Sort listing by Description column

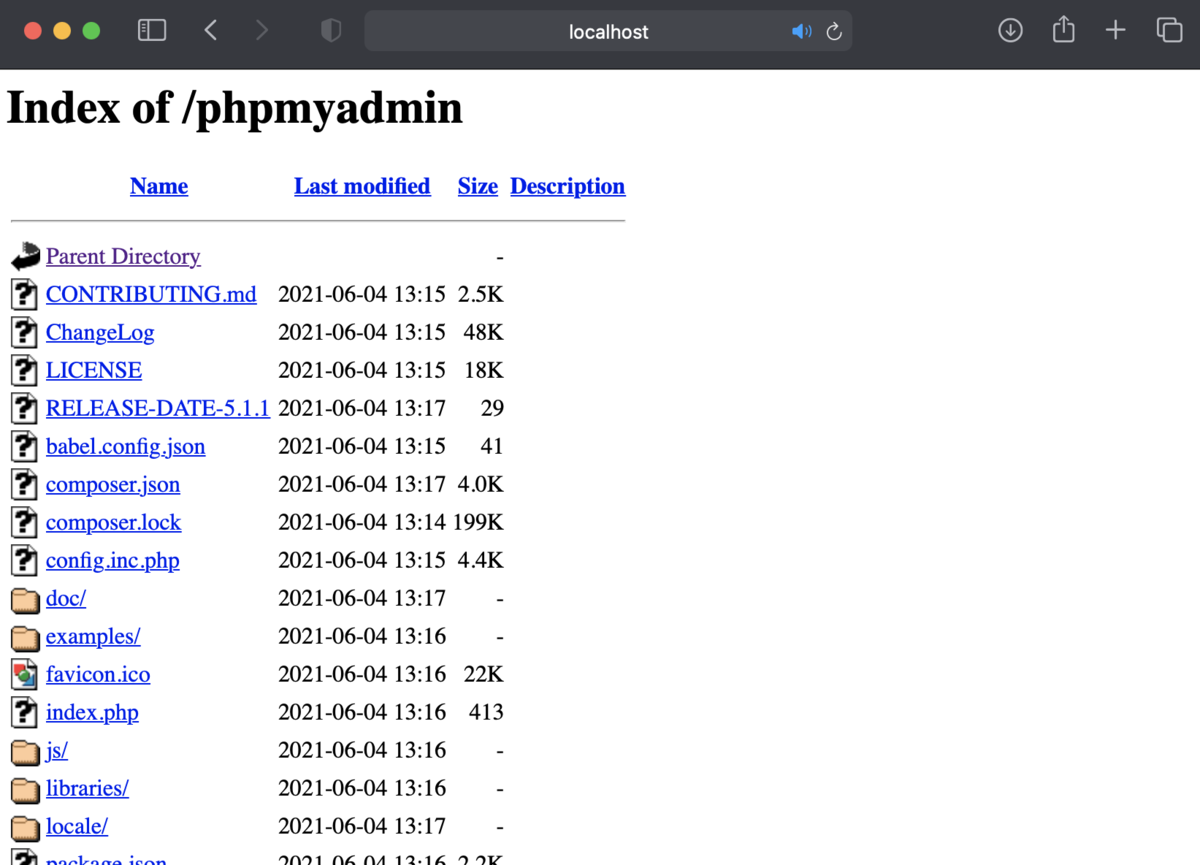pyautogui.click(x=568, y=186)
